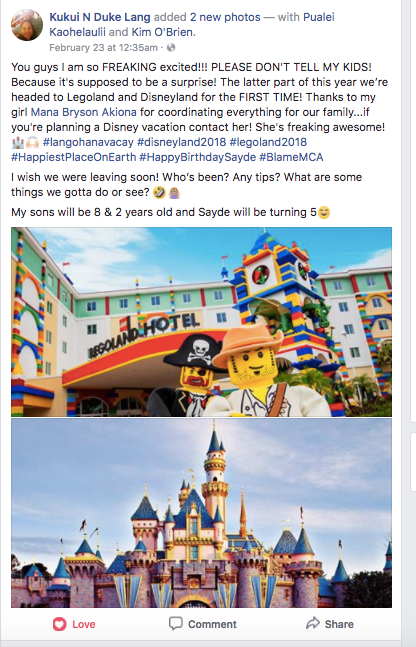The image size is (416, 647).
Task: Follow the #legoland2018 hashtag
Action: 268,142
